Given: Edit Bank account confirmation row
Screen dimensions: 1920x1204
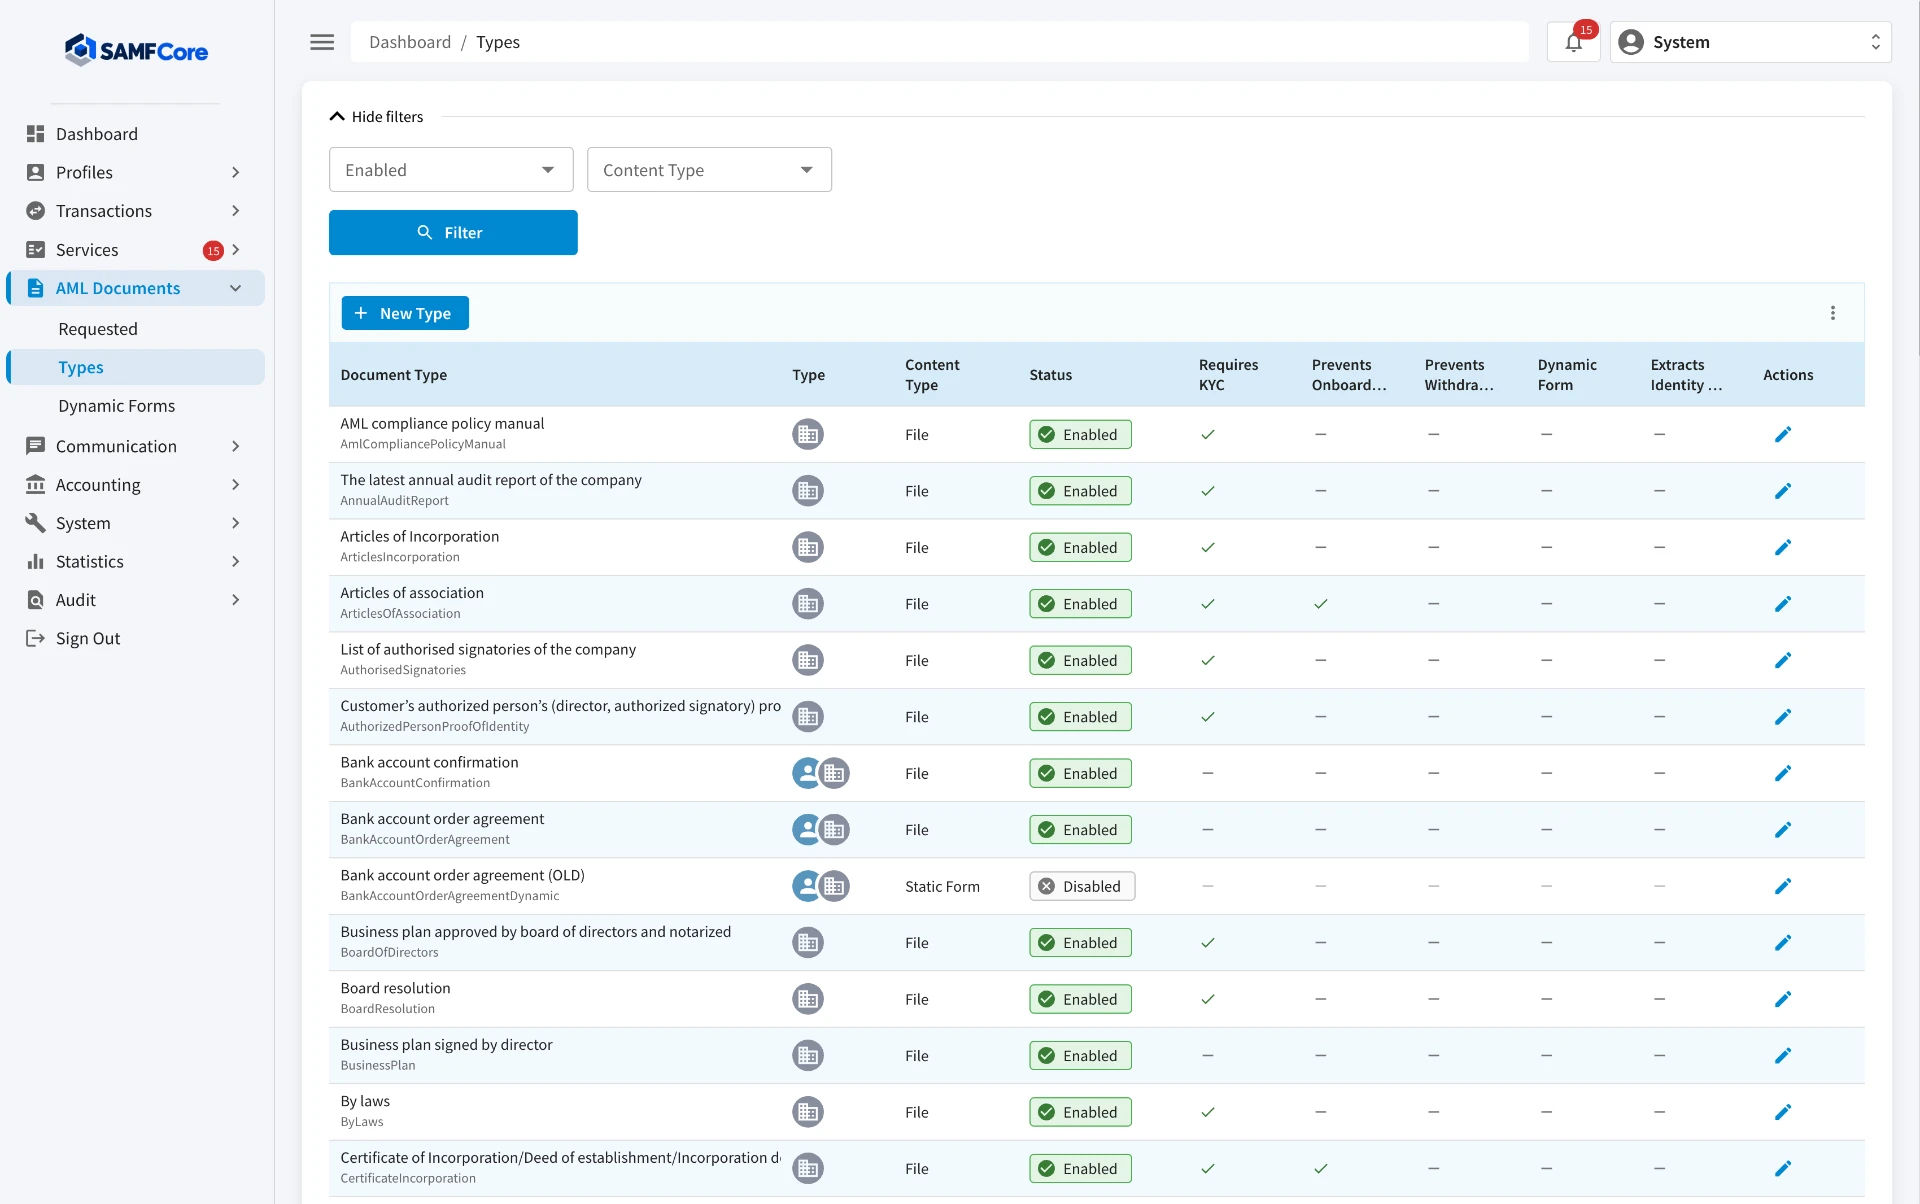Looking at the screenshot, I should coord(1783,774).
